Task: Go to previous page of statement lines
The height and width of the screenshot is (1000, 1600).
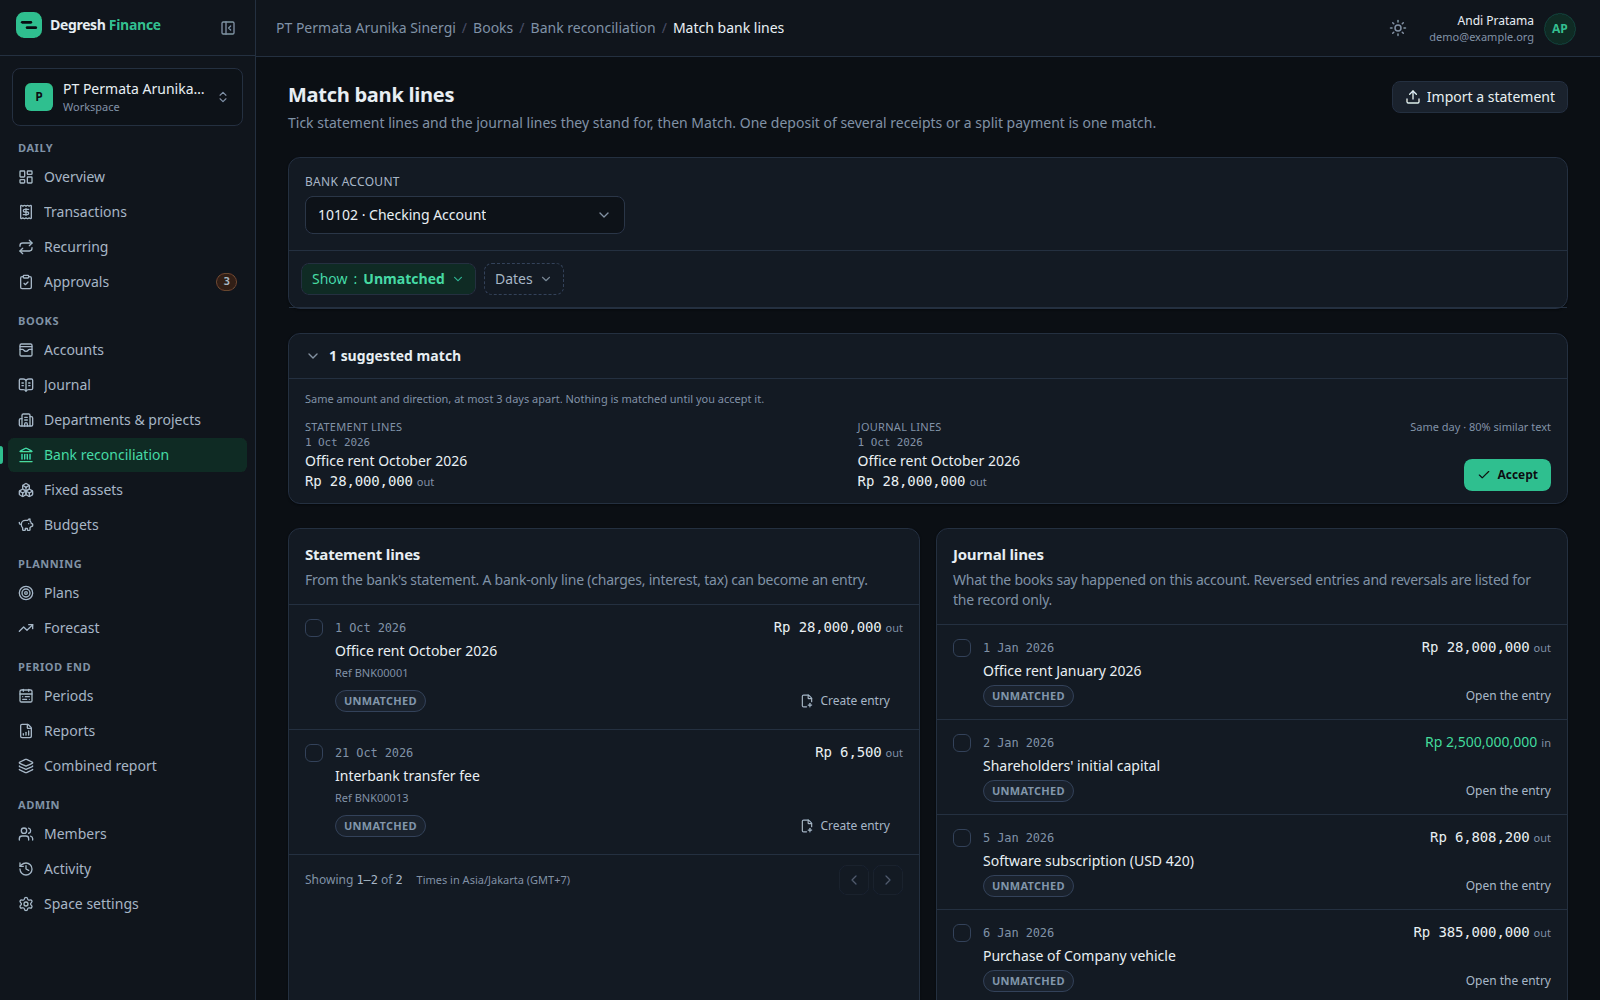Action: click(x=854, y=880)
